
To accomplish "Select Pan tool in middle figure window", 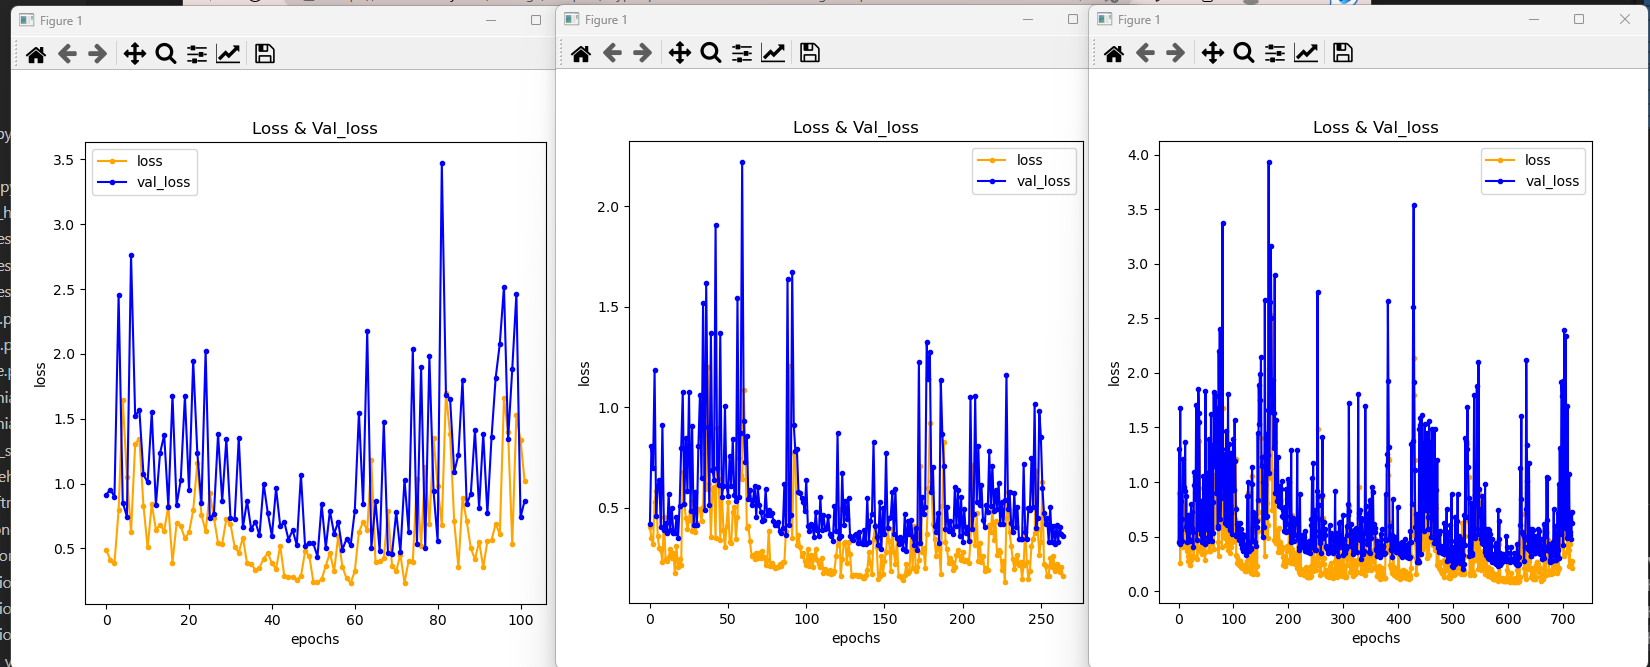I will pyautogui.click(x=679, y=53).
